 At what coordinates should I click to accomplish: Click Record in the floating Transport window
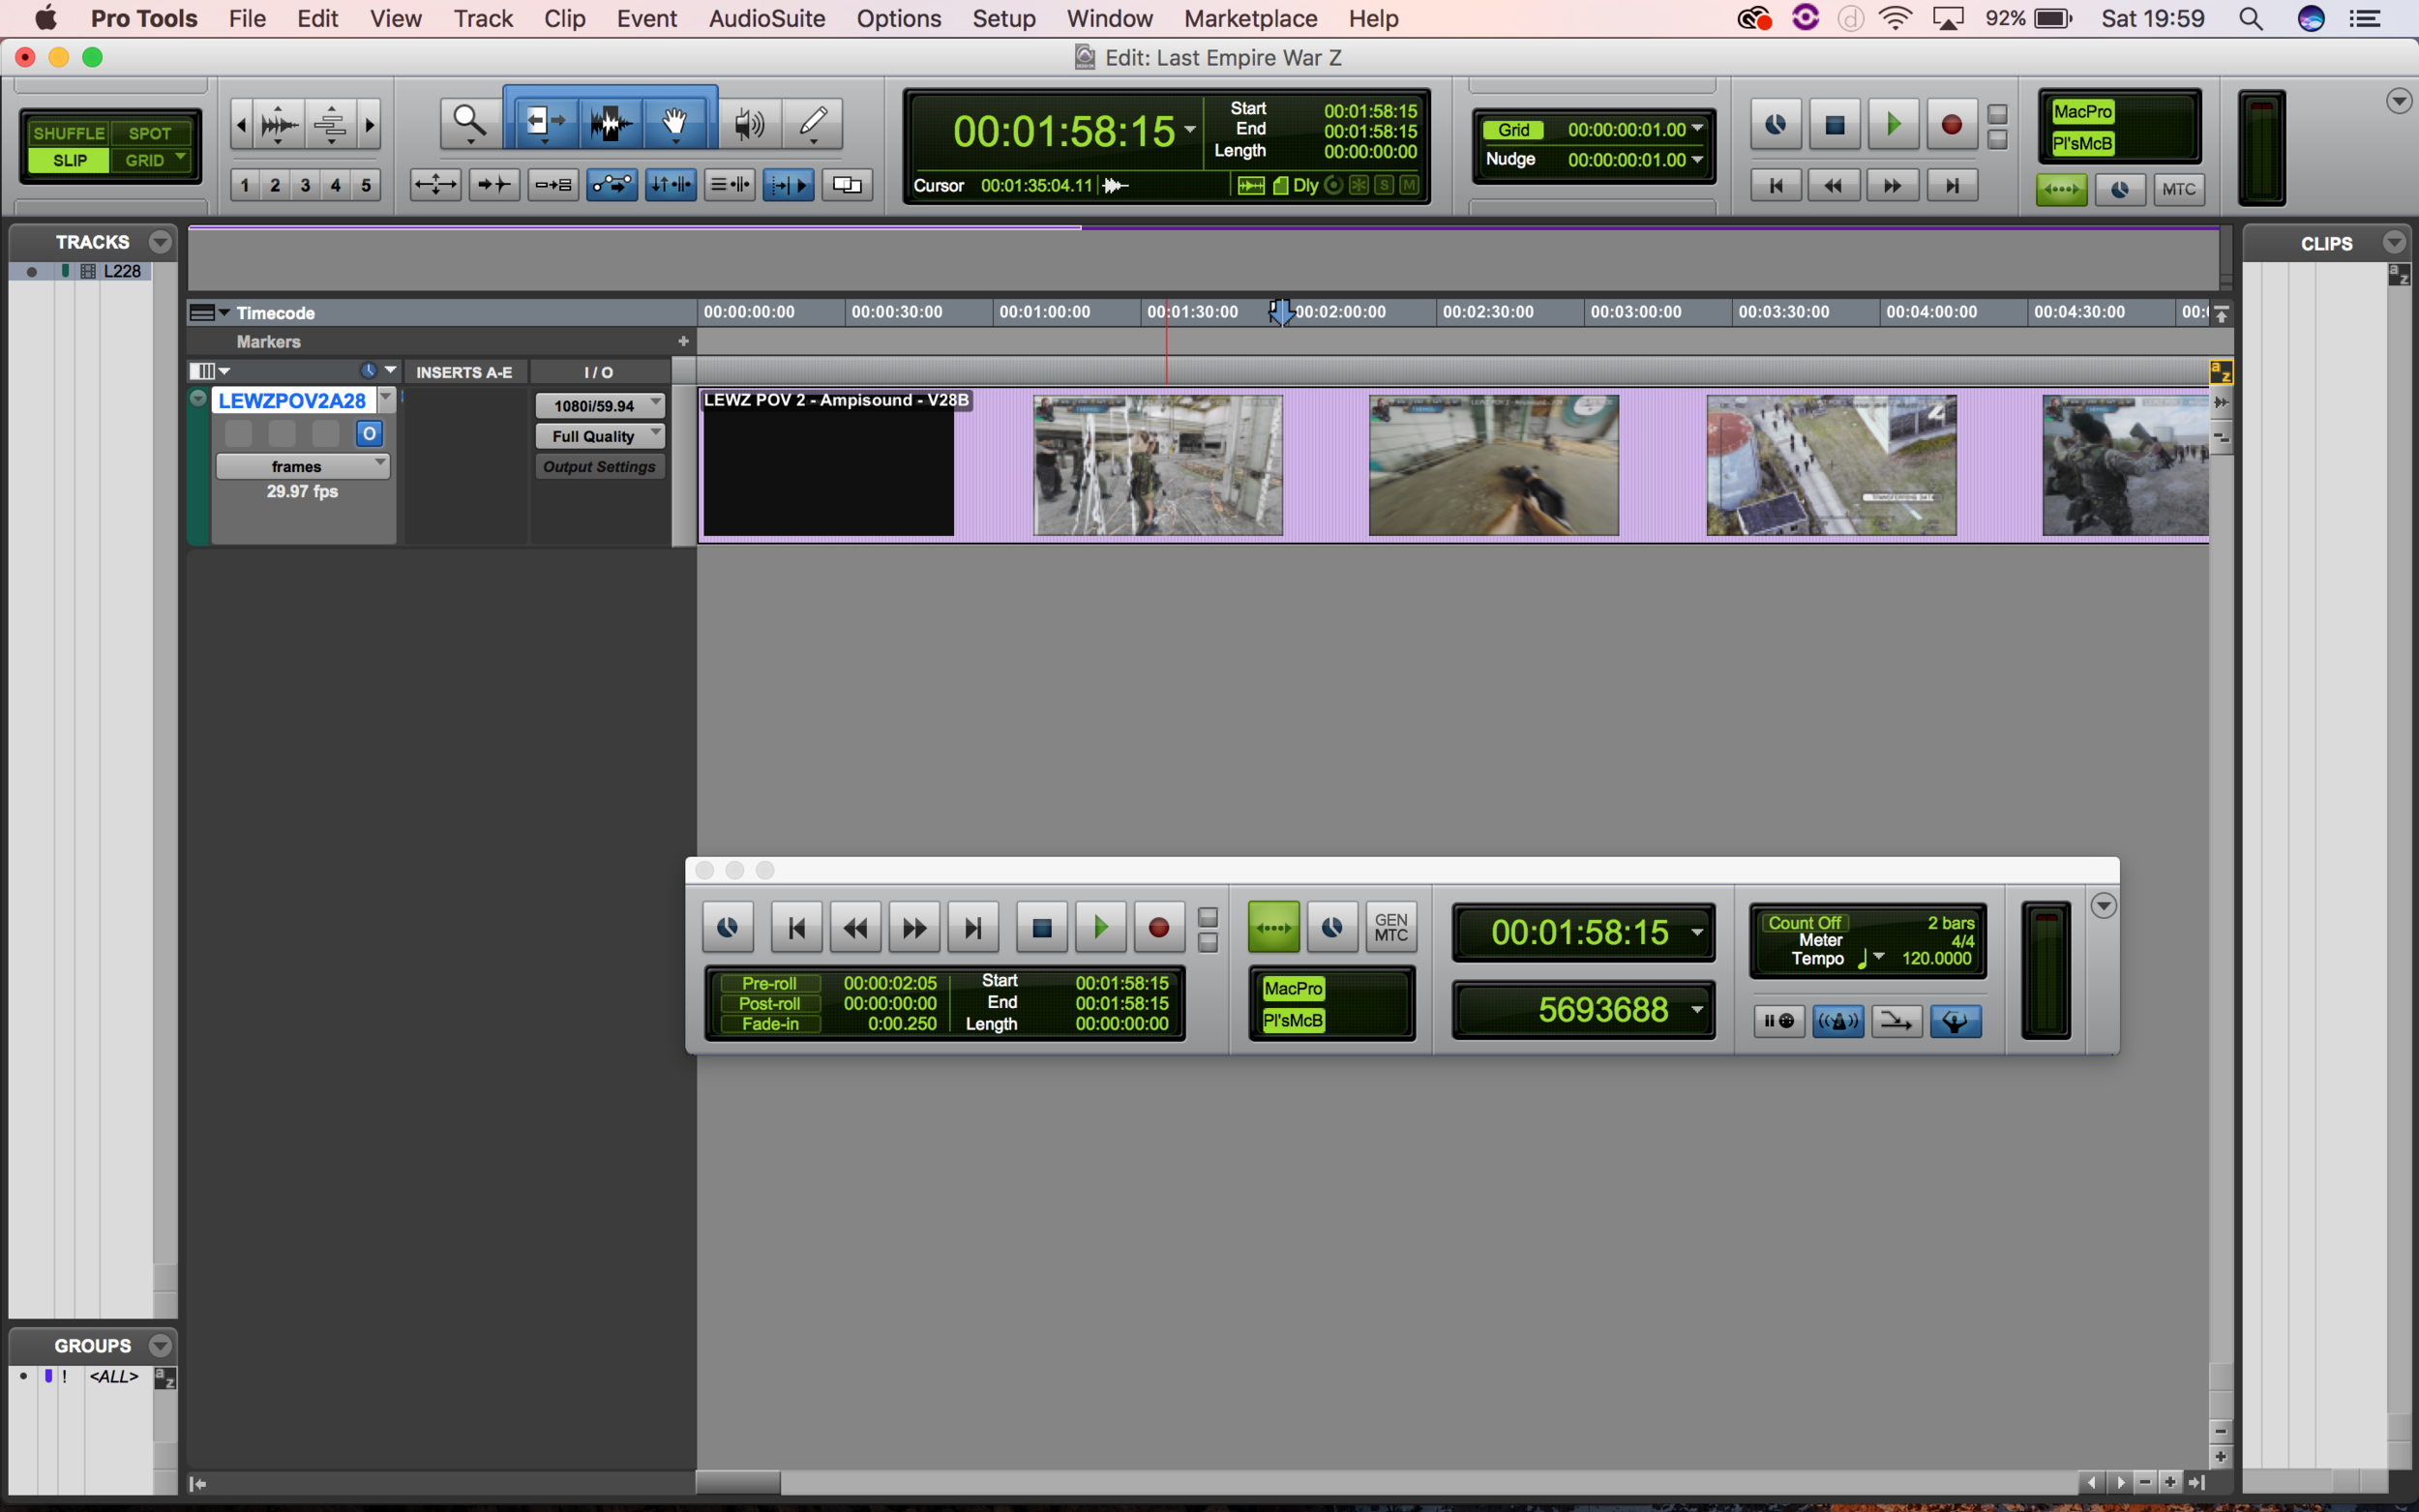[x=1158, y=928]
